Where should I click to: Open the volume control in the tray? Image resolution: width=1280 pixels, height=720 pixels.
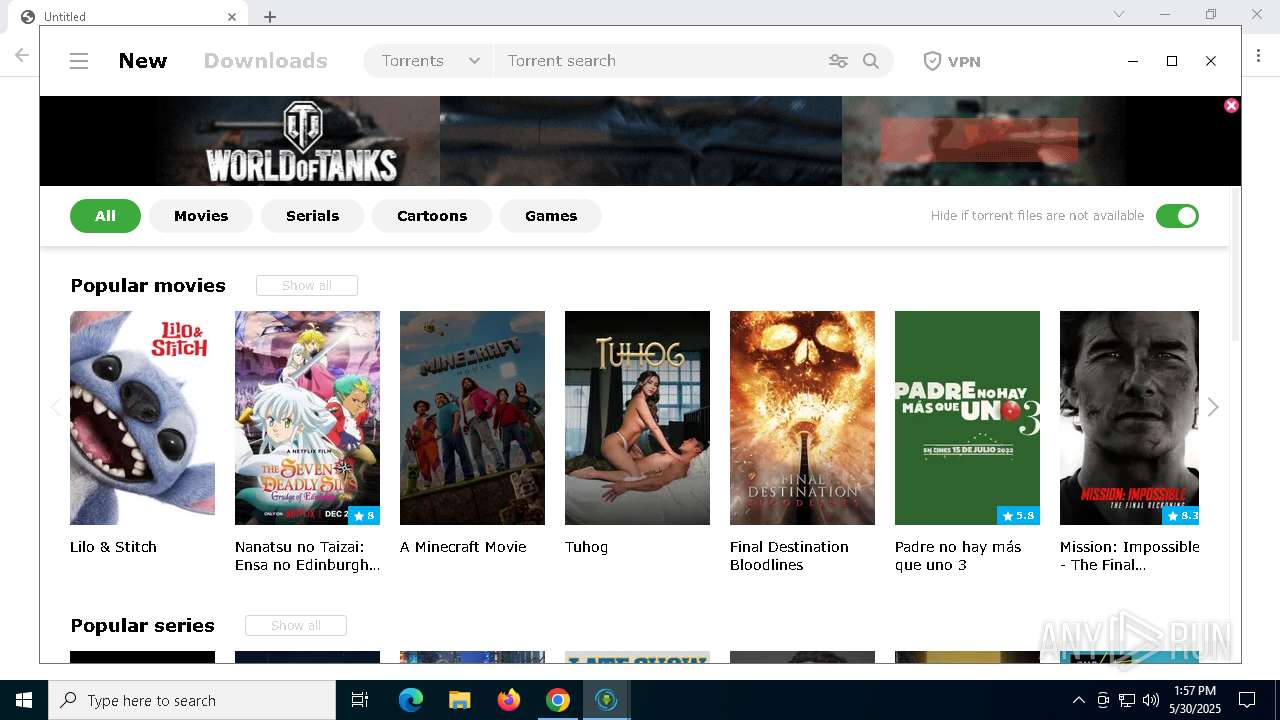(1150, 700)
